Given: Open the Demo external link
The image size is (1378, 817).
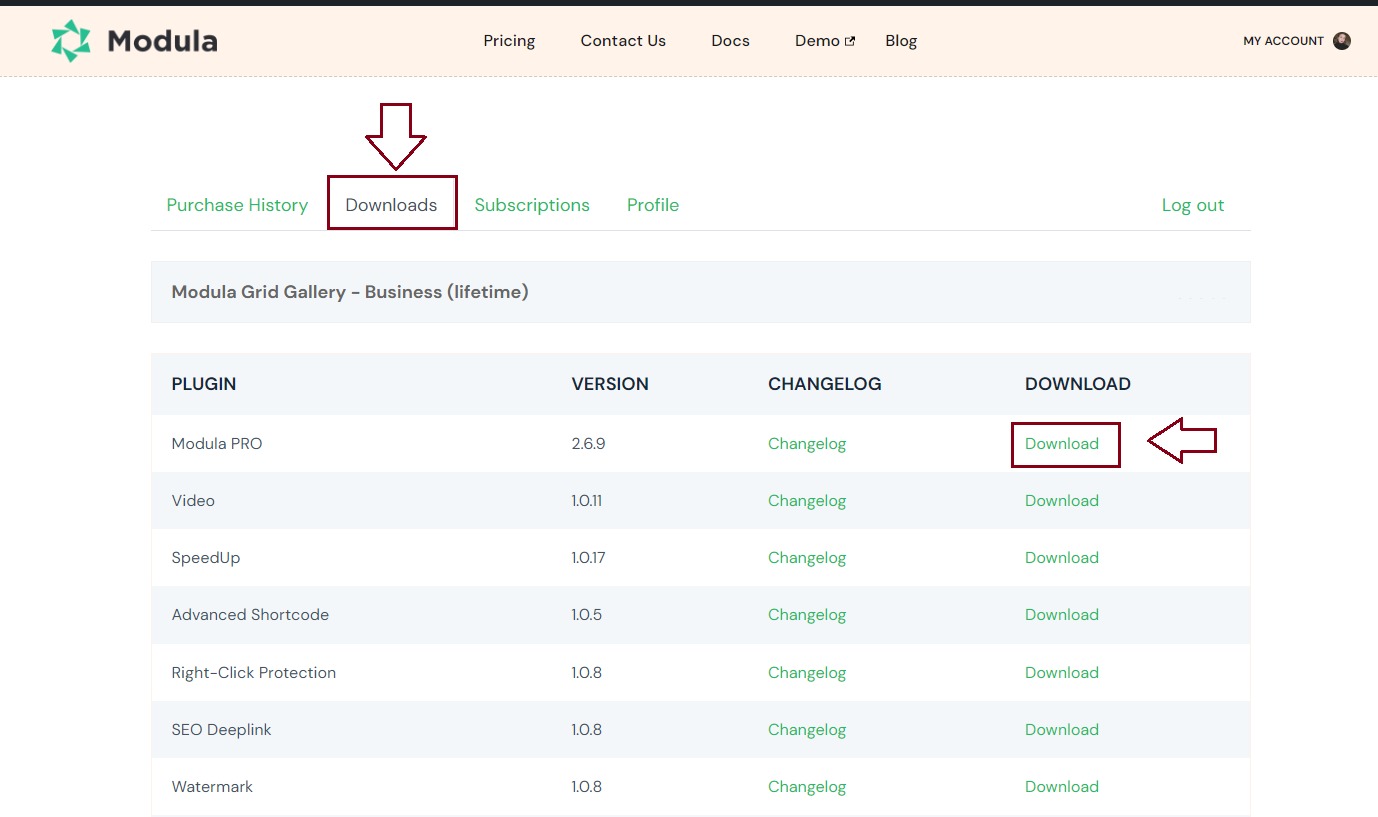Looking at the screenshot, I should coord(824,41).
